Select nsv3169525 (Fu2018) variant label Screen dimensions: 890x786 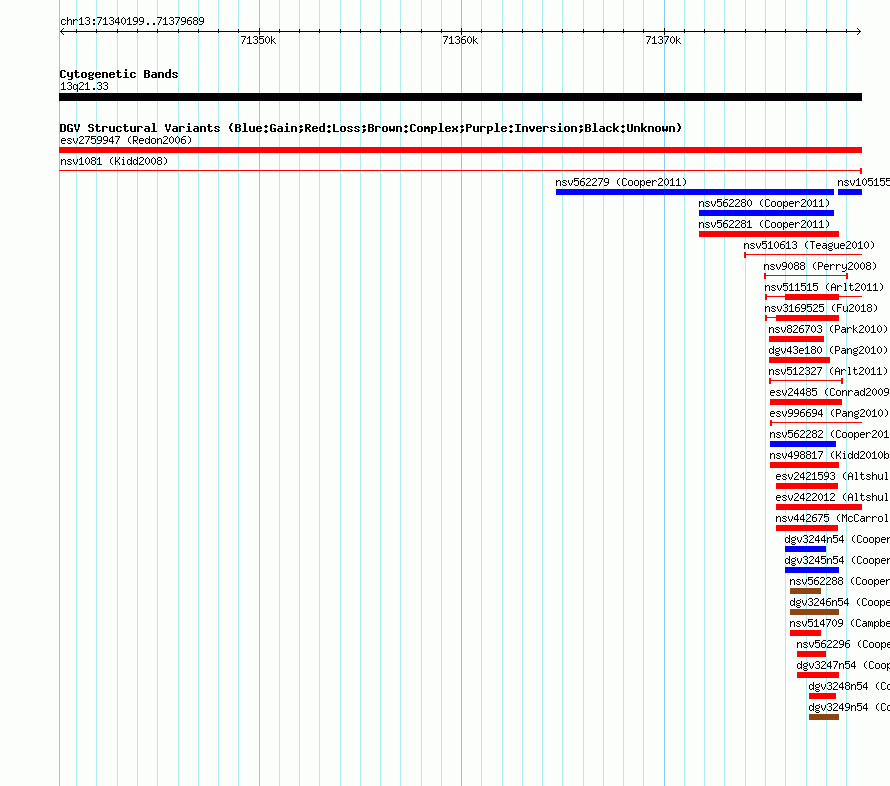pyautogui.click(x=821, y=308)
